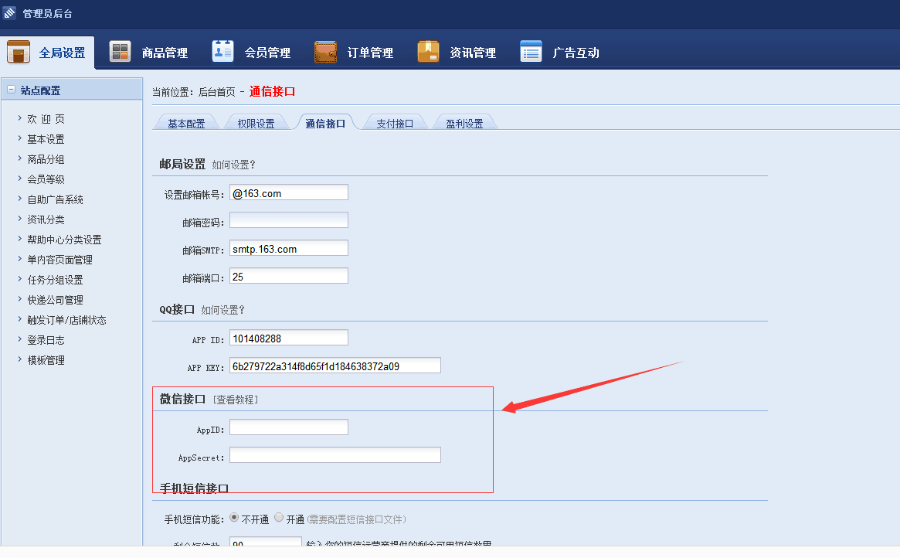The width and height of the screenshot is (900, 558).
Task: Focus the 邮箱密码 input field
Action: click(289, 220)
